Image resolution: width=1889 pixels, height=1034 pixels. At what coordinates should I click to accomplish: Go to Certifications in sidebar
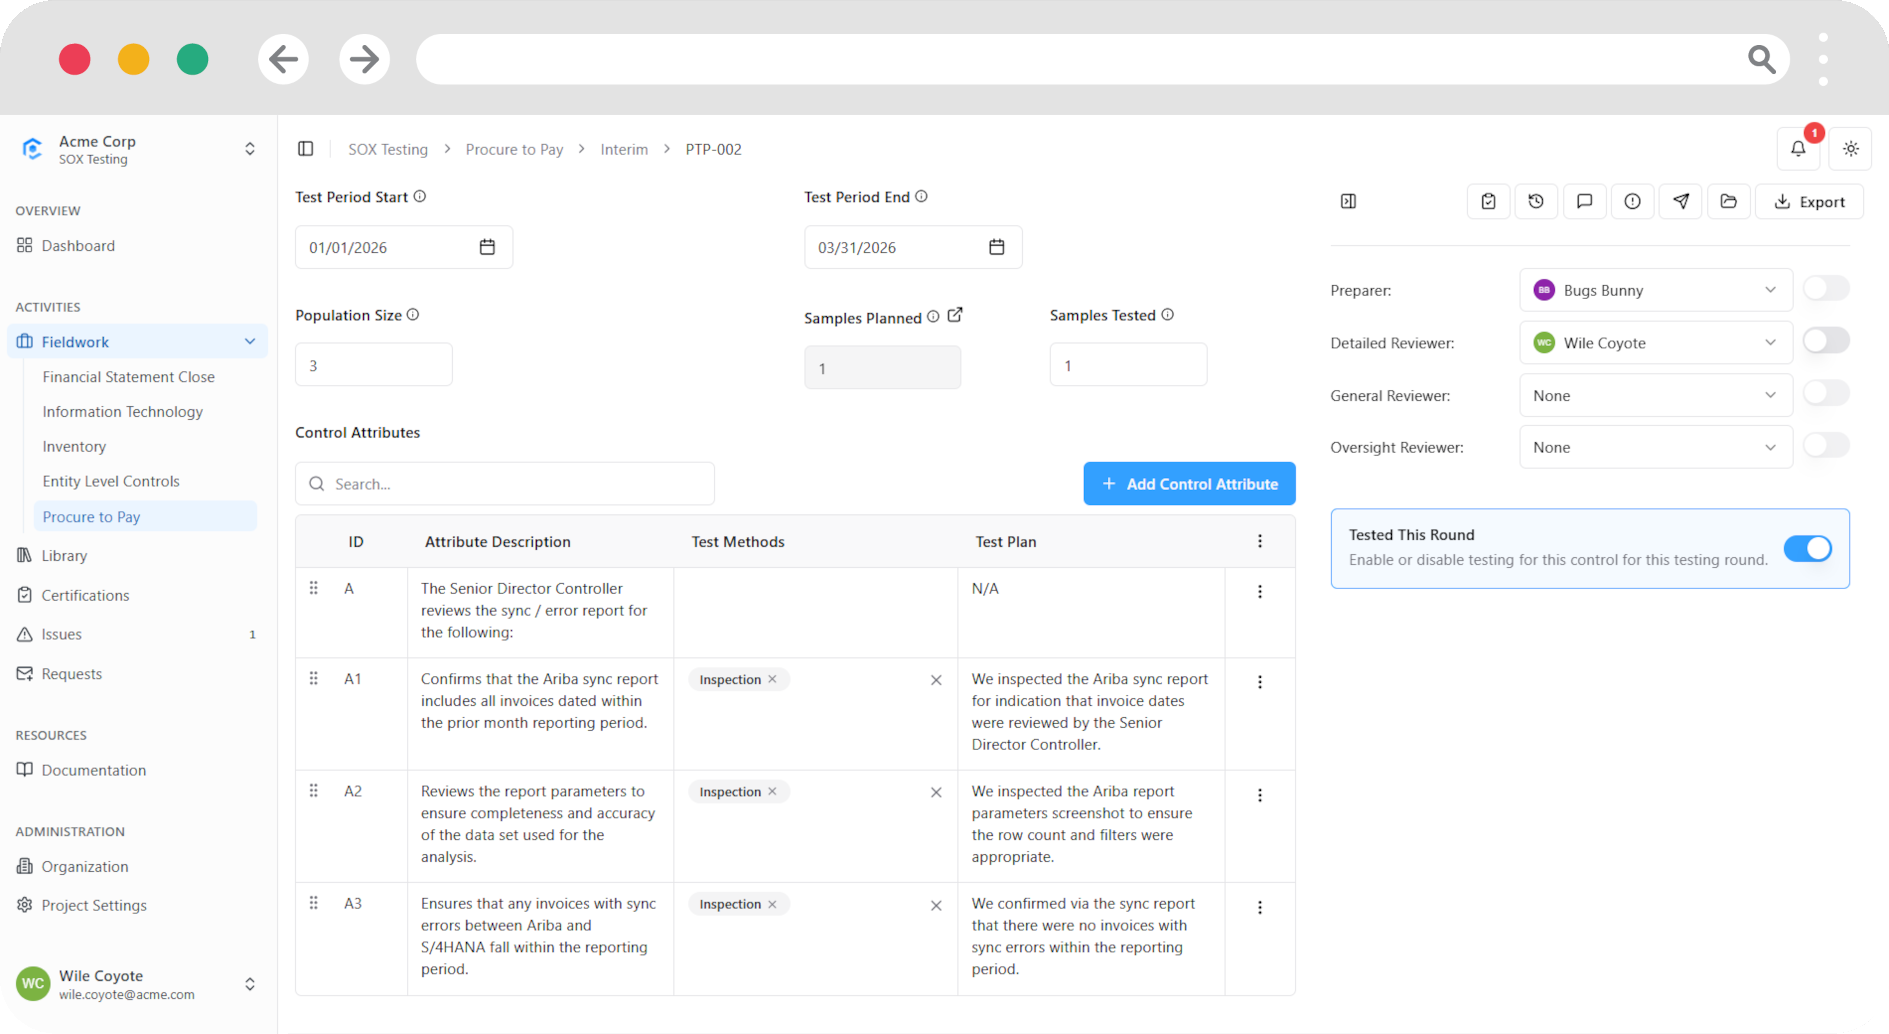click(x=85, y=595)
